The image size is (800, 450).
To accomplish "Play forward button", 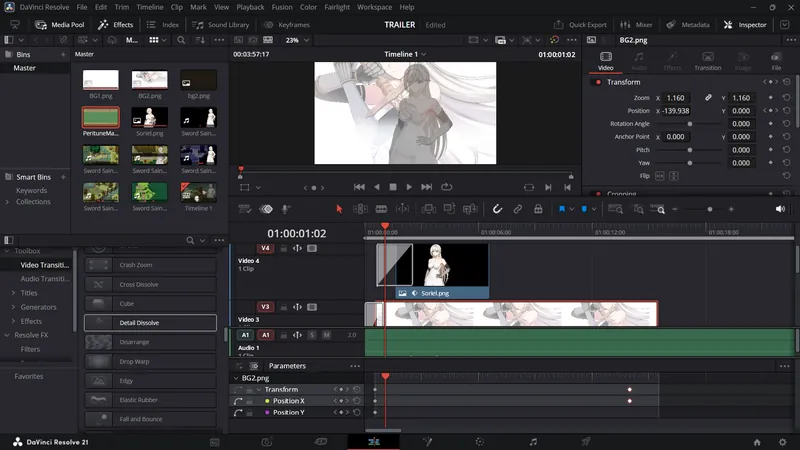I will tap(409, 187).
